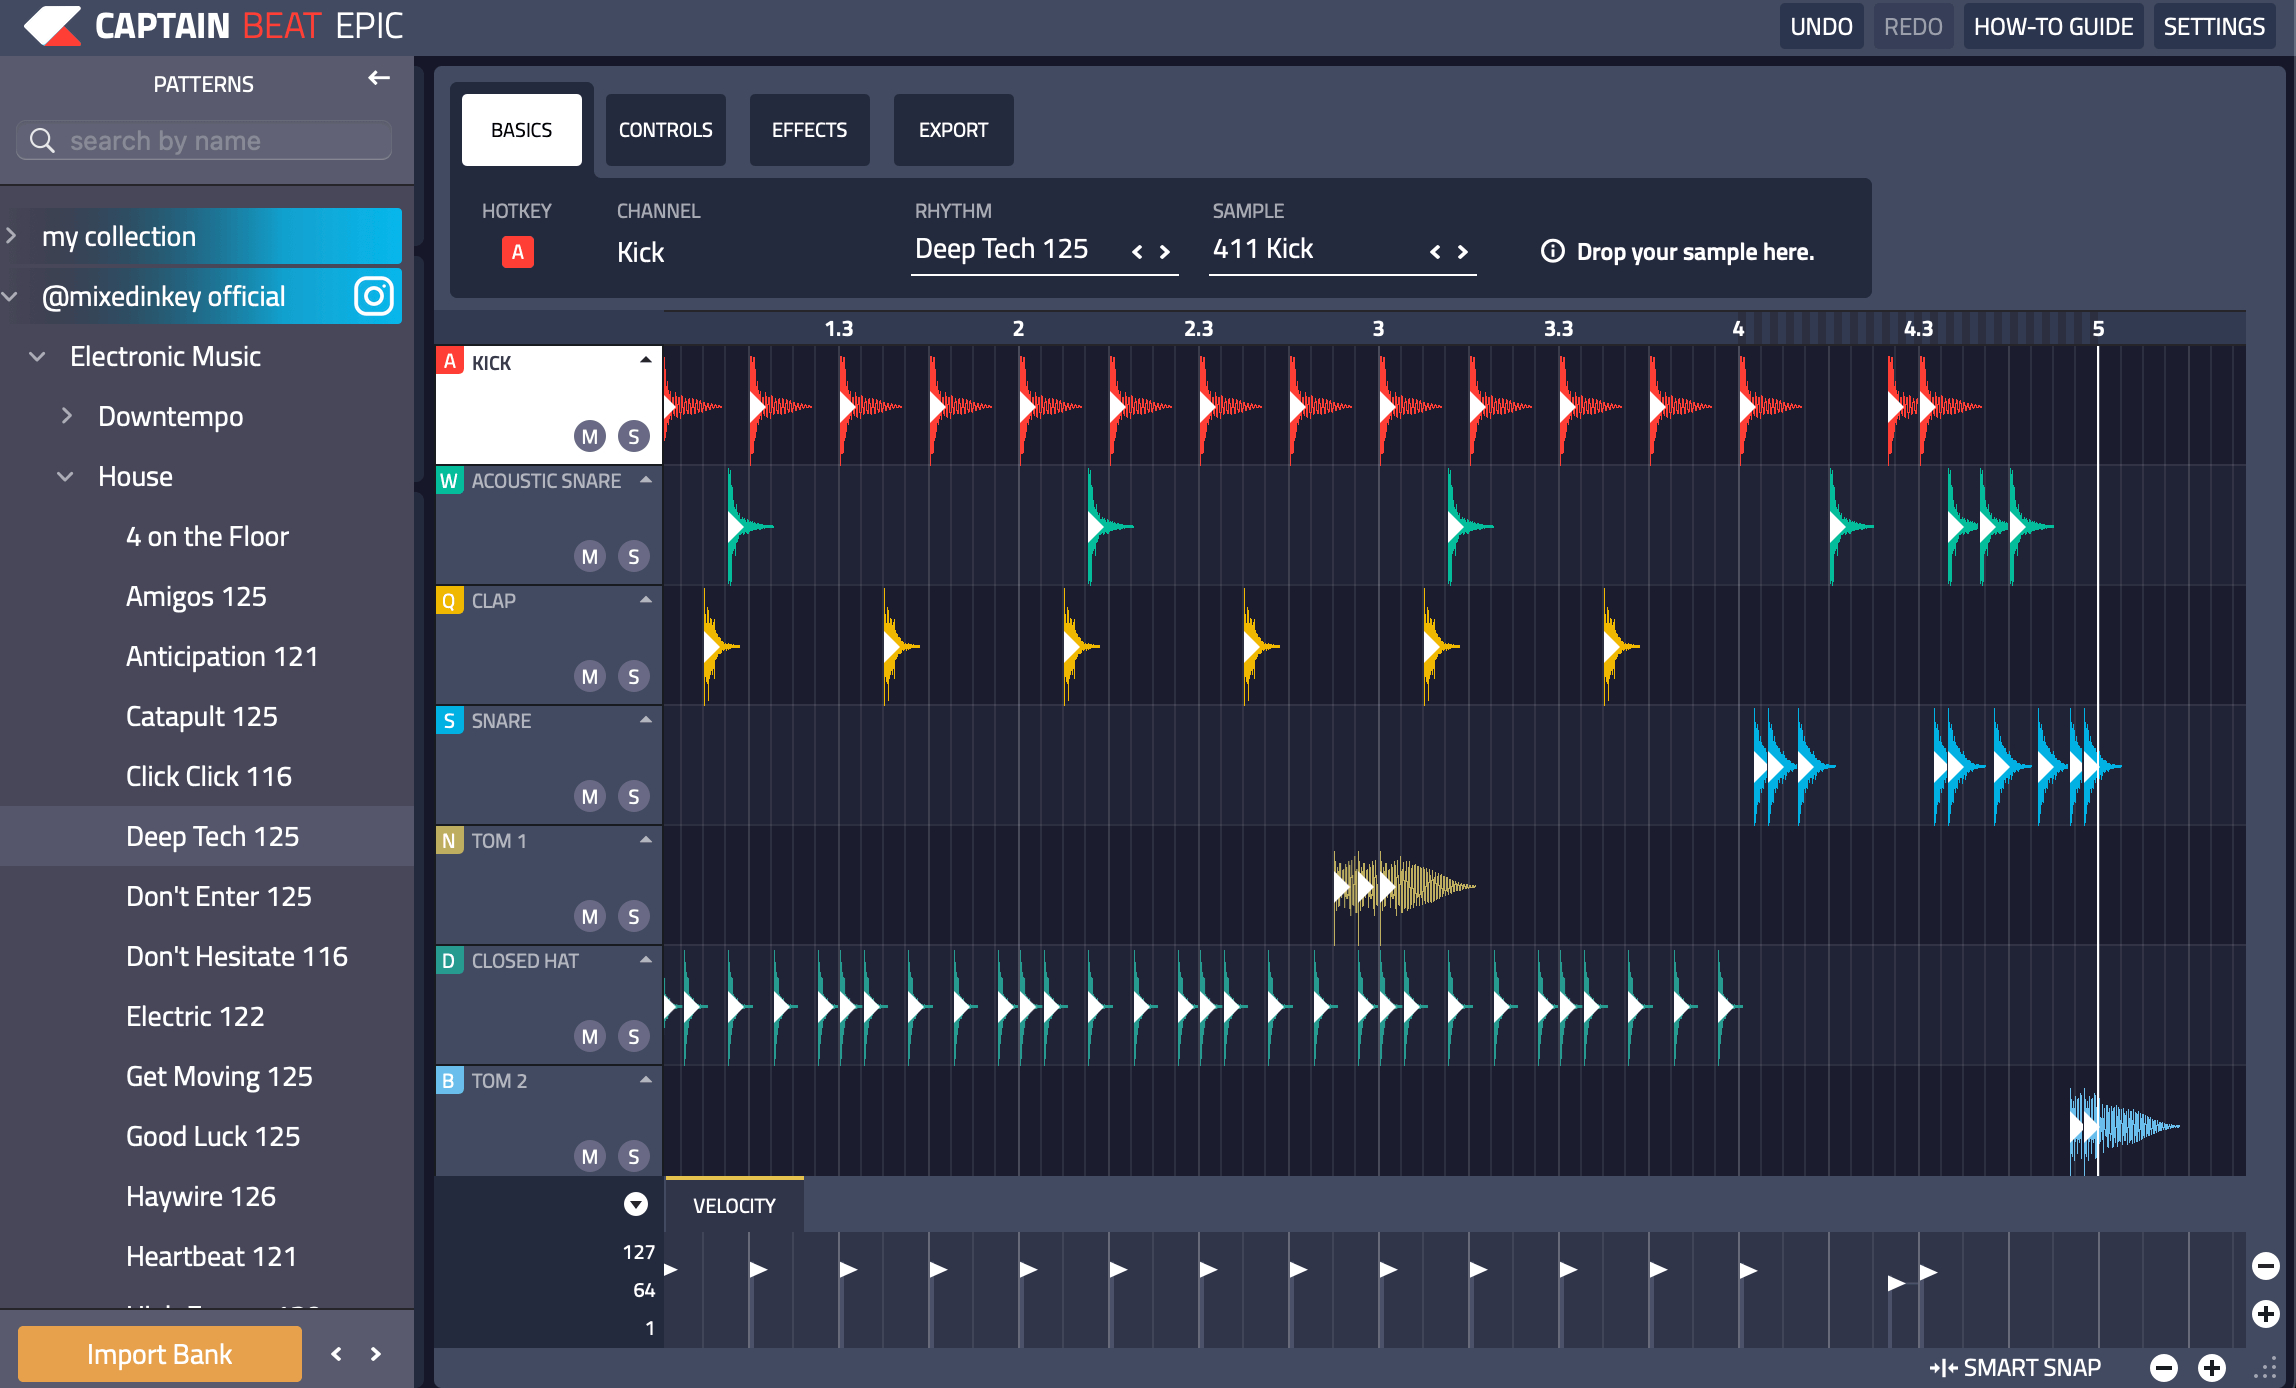Solo the Tom 2 track
2296x1388 pixels.
[x=634, y=1156]
